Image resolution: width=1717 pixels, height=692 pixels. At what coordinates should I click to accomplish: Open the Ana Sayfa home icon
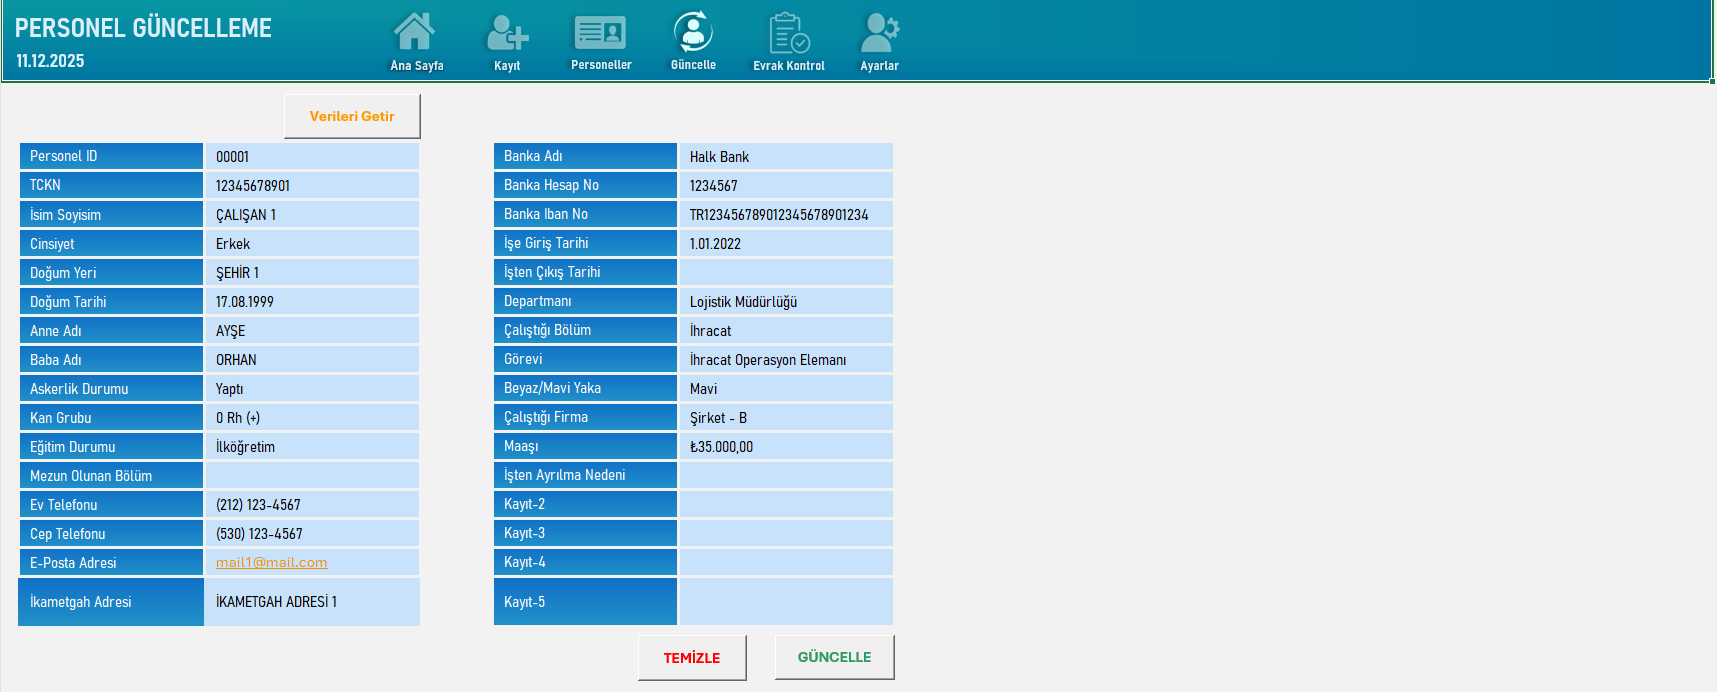tap(415, 33)
